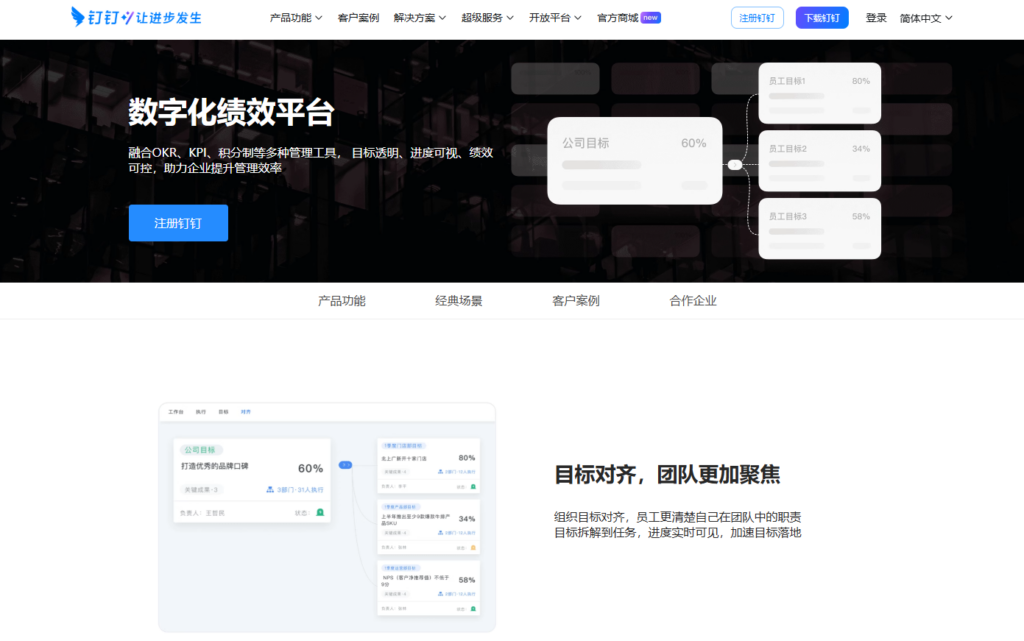
Task: Click the org-chart icon beside 3部门·31人执行
Action: [268, 491]
